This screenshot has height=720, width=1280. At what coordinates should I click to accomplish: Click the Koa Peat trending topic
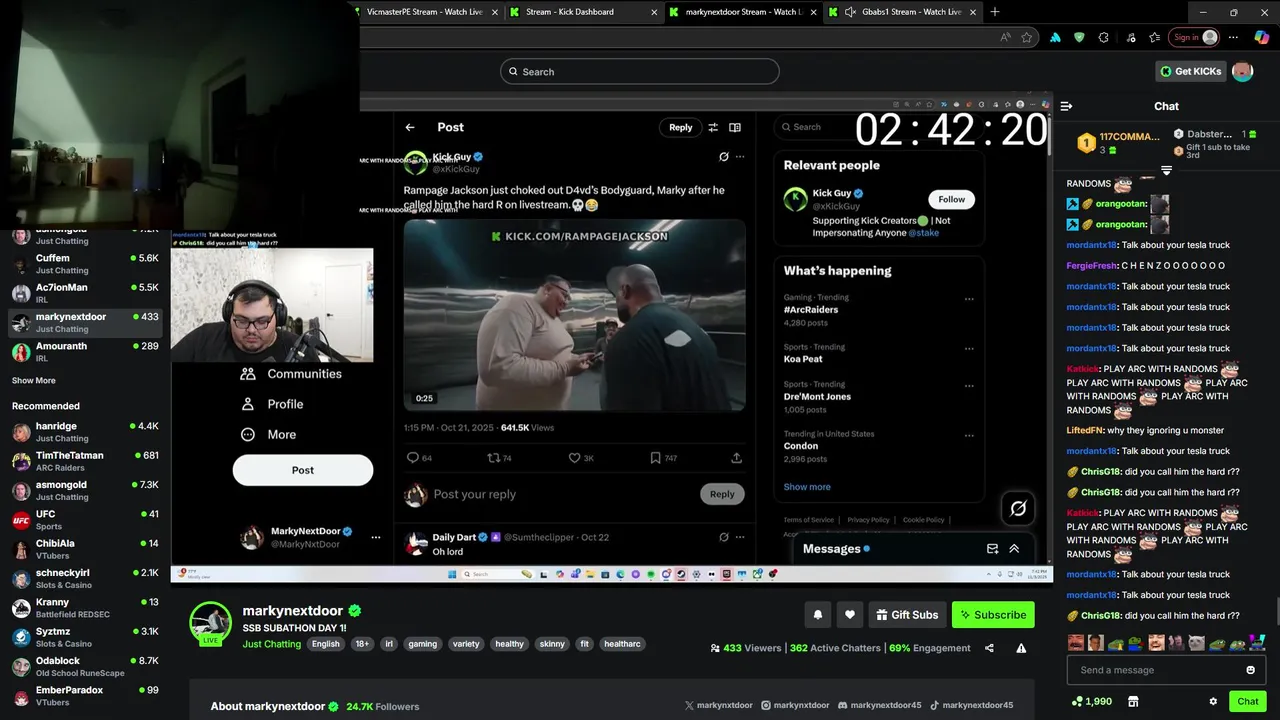tap(803, 359)
